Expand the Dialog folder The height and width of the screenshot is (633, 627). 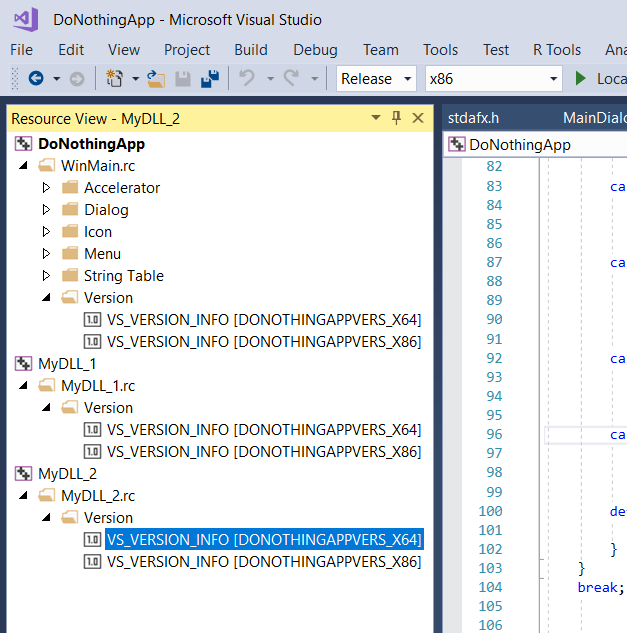click(46, 209)
